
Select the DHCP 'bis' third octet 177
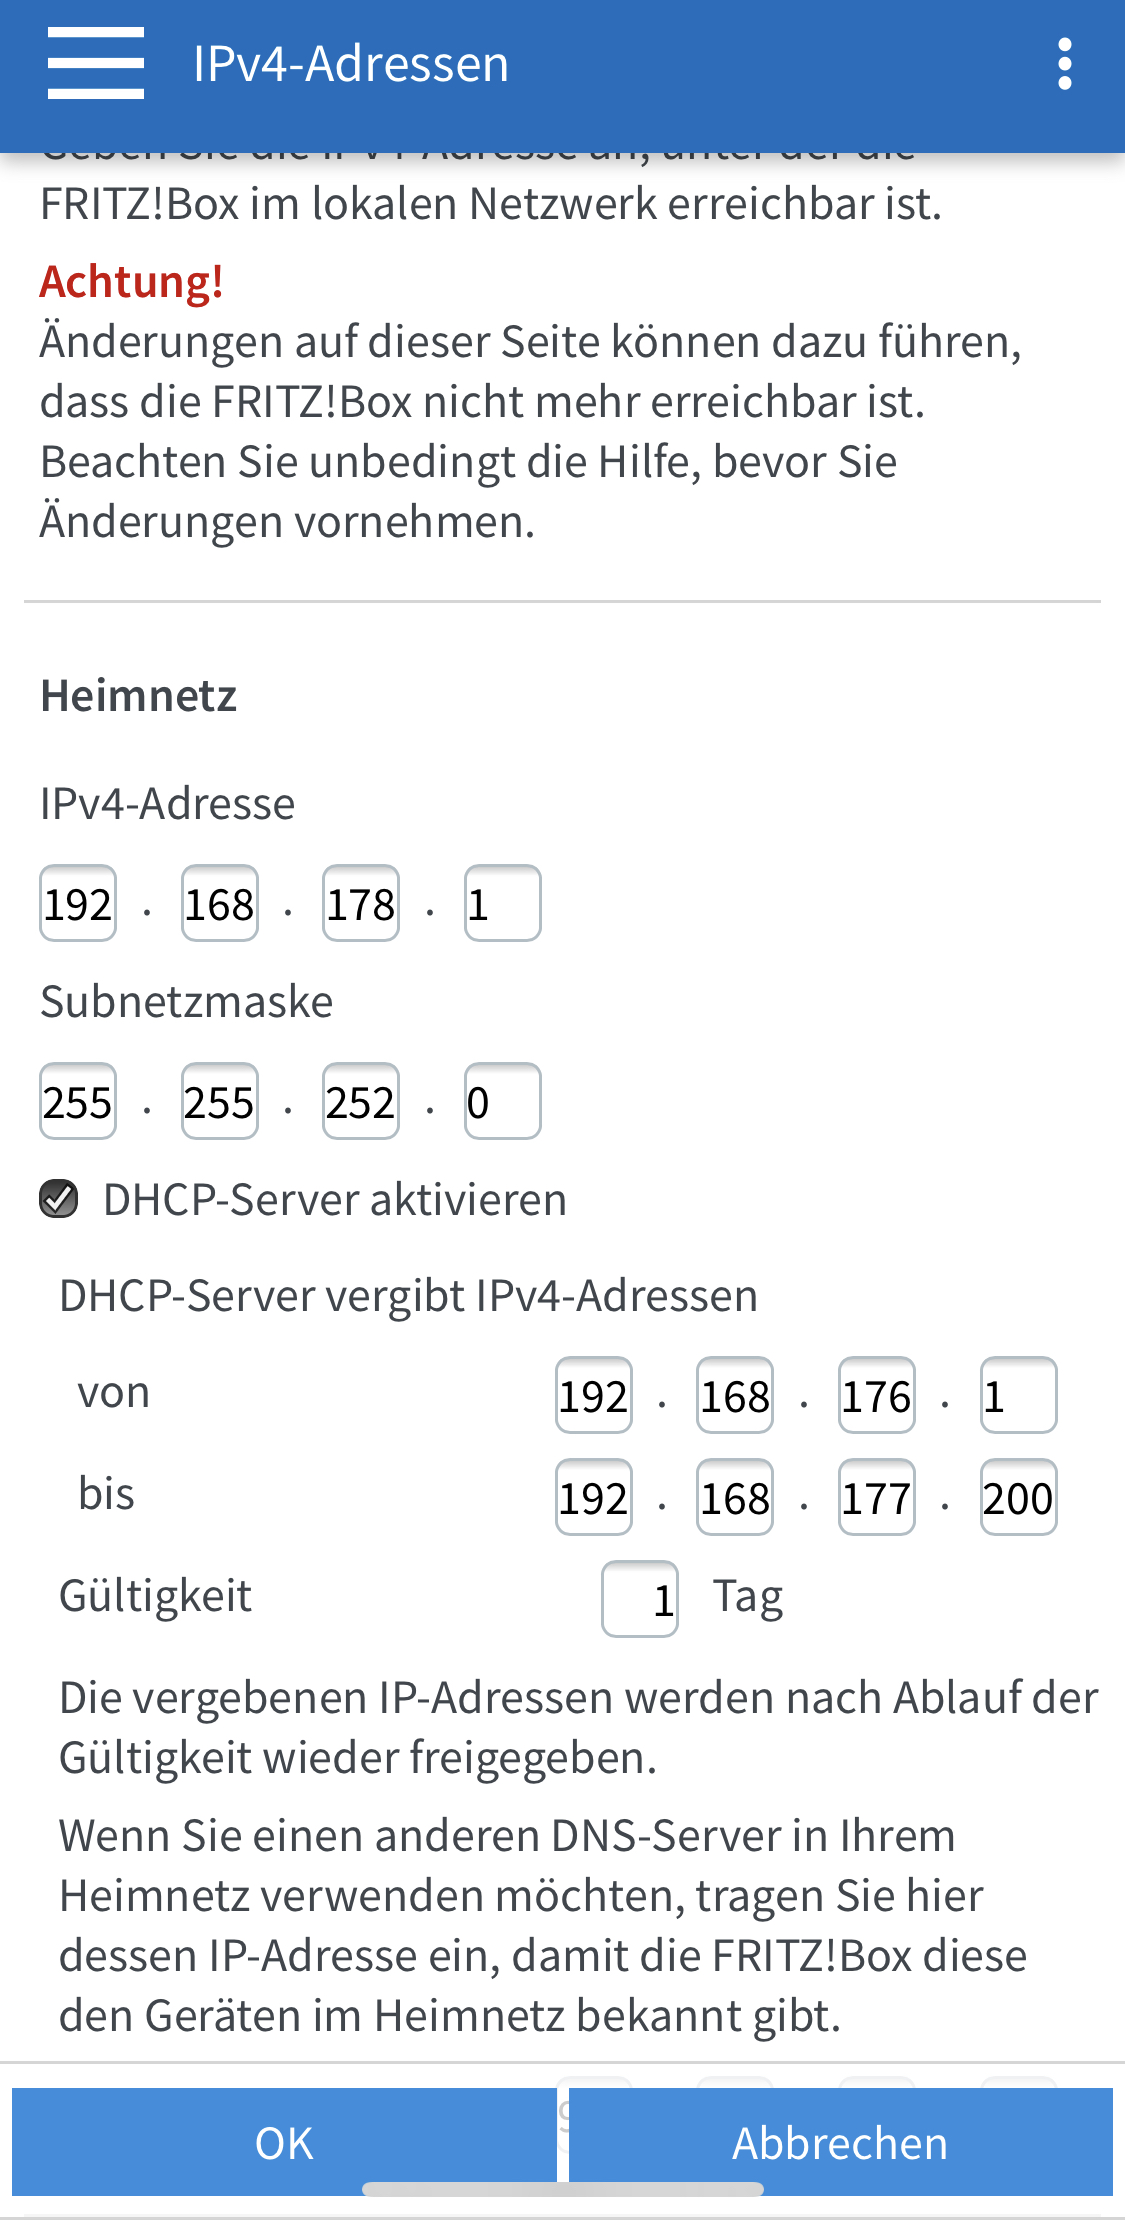[x=877, y=1497]
